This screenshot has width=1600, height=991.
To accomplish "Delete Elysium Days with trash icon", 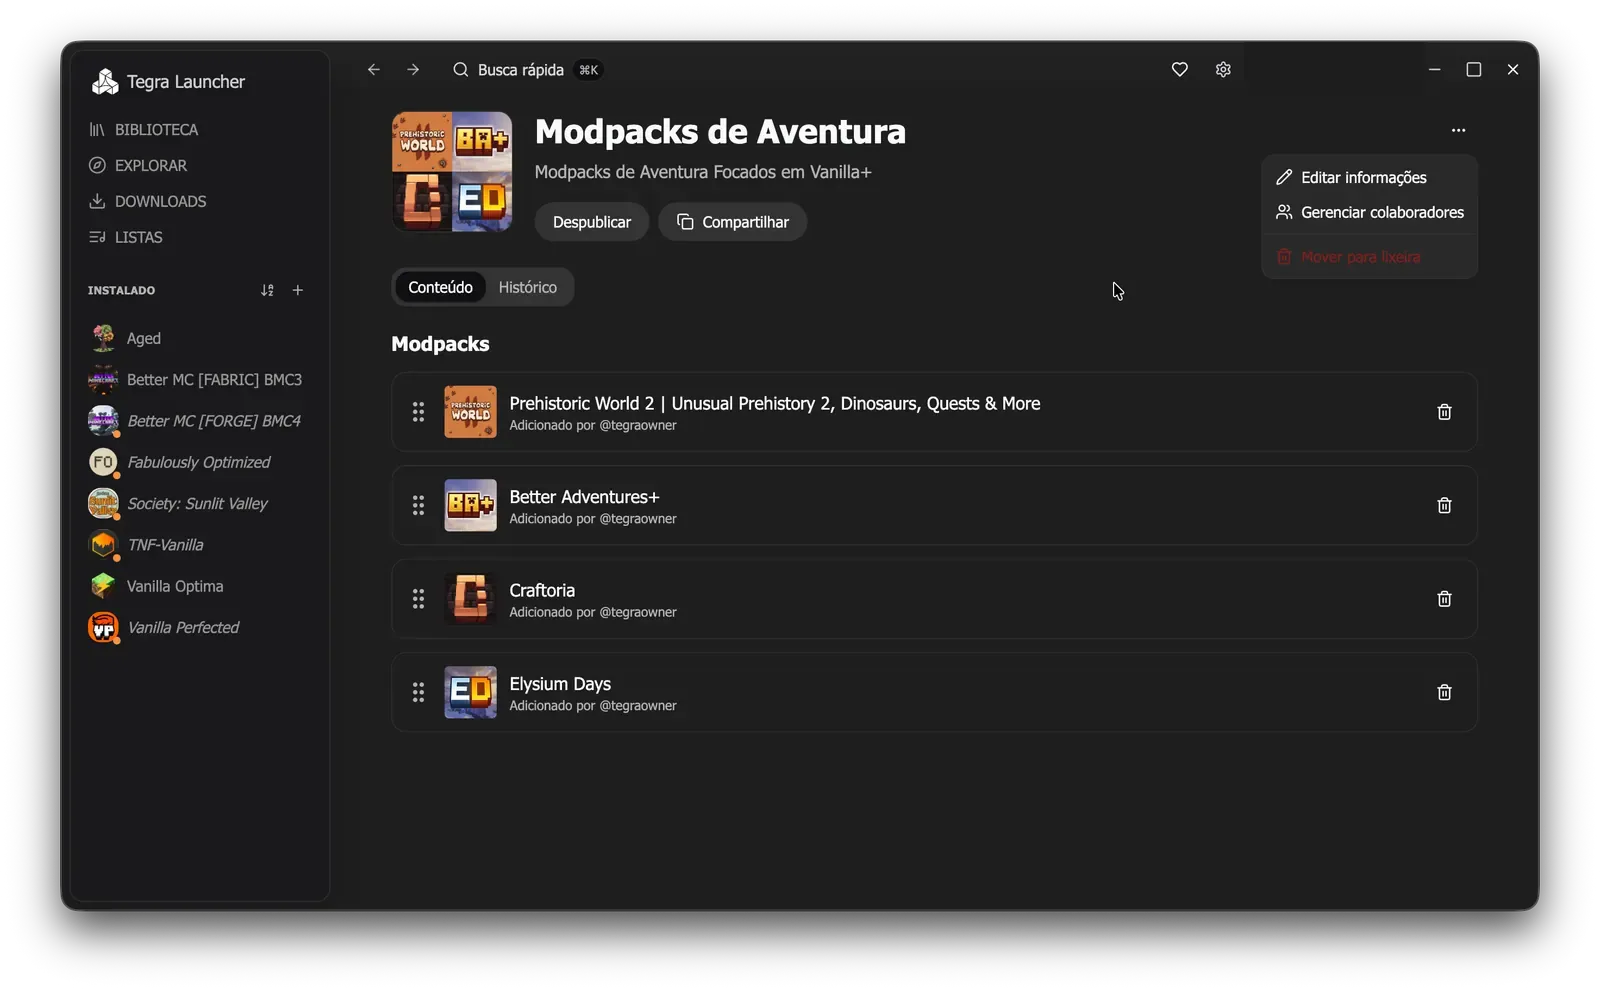I will click(x=1444, y=693).
